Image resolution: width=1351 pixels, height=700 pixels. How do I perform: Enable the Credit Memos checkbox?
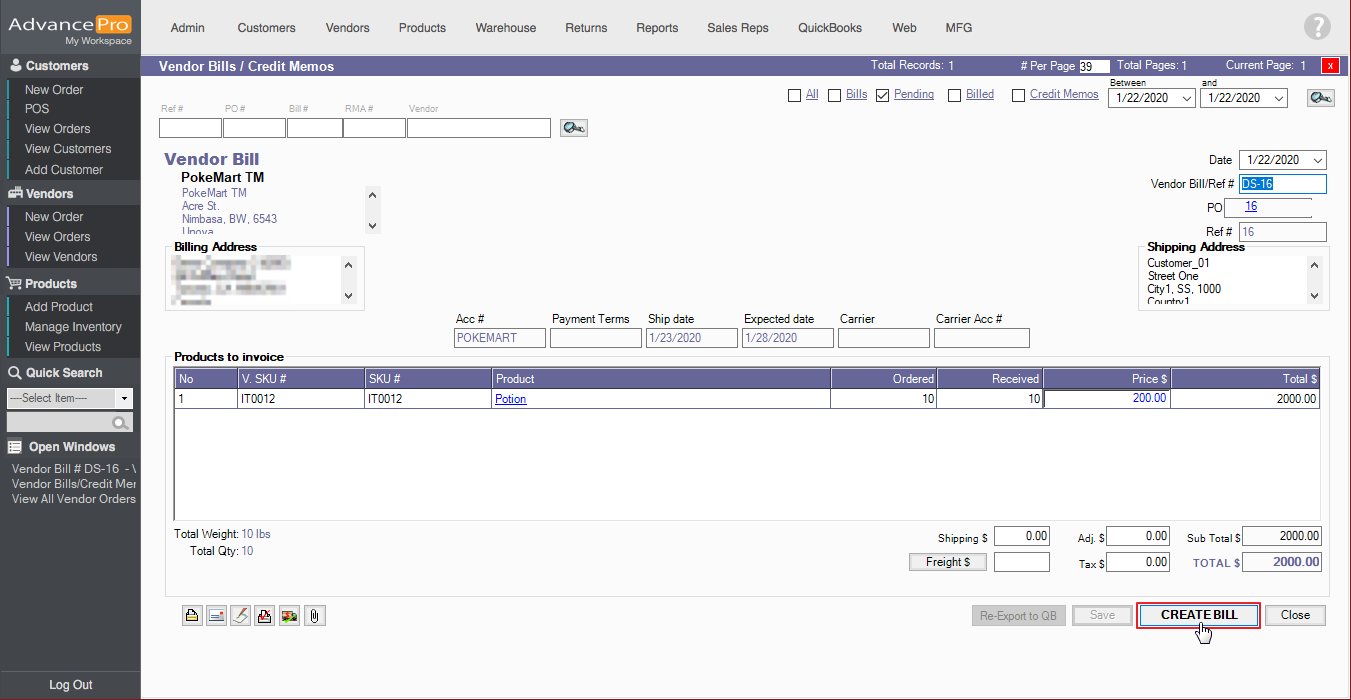tap(1019, 96)
